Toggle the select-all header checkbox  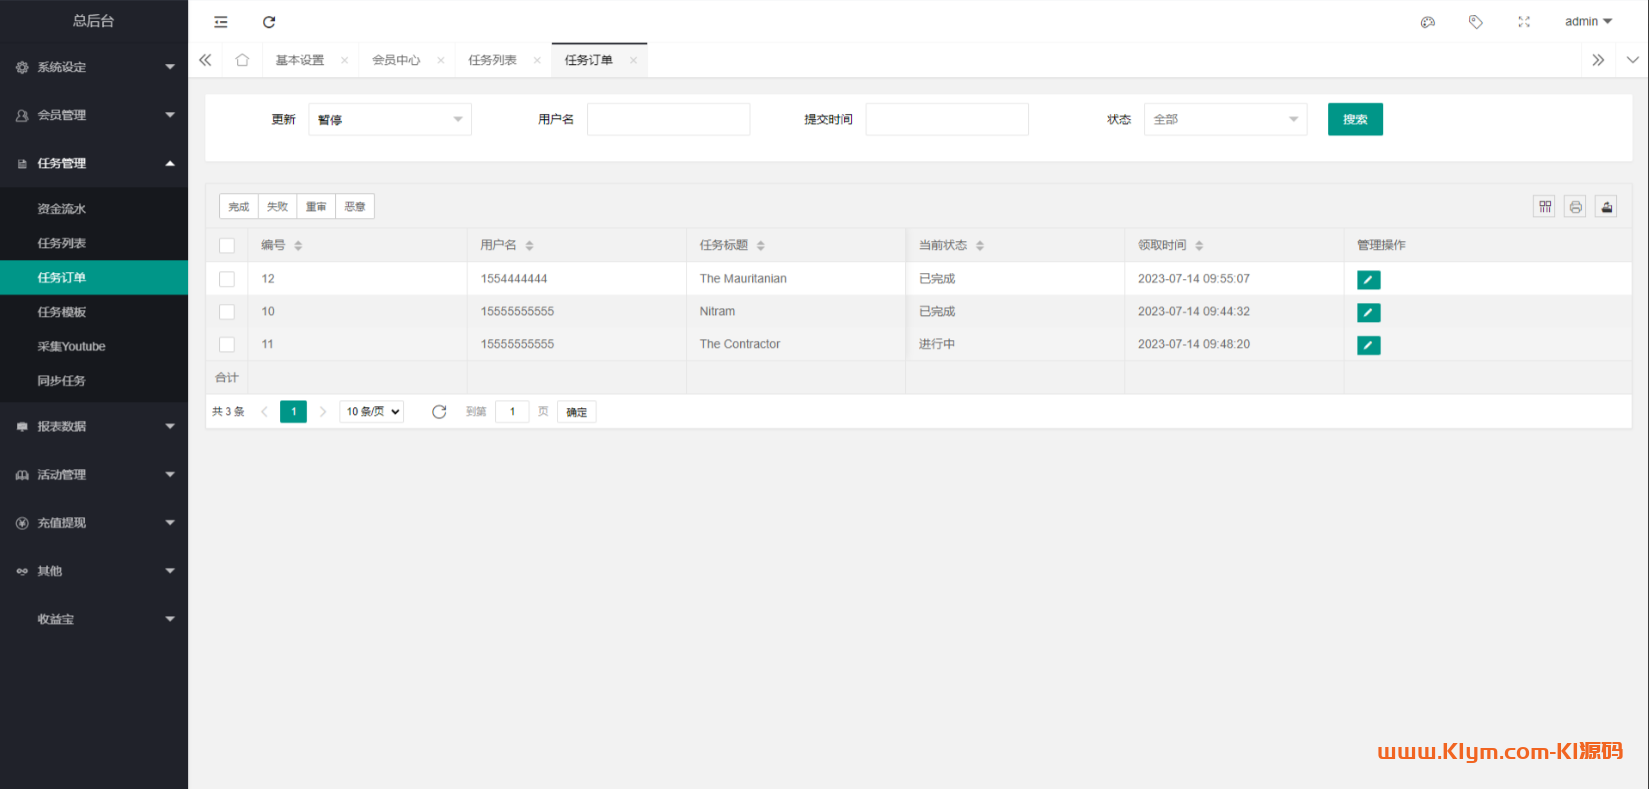pyautogui.click(x=227, y=246)
